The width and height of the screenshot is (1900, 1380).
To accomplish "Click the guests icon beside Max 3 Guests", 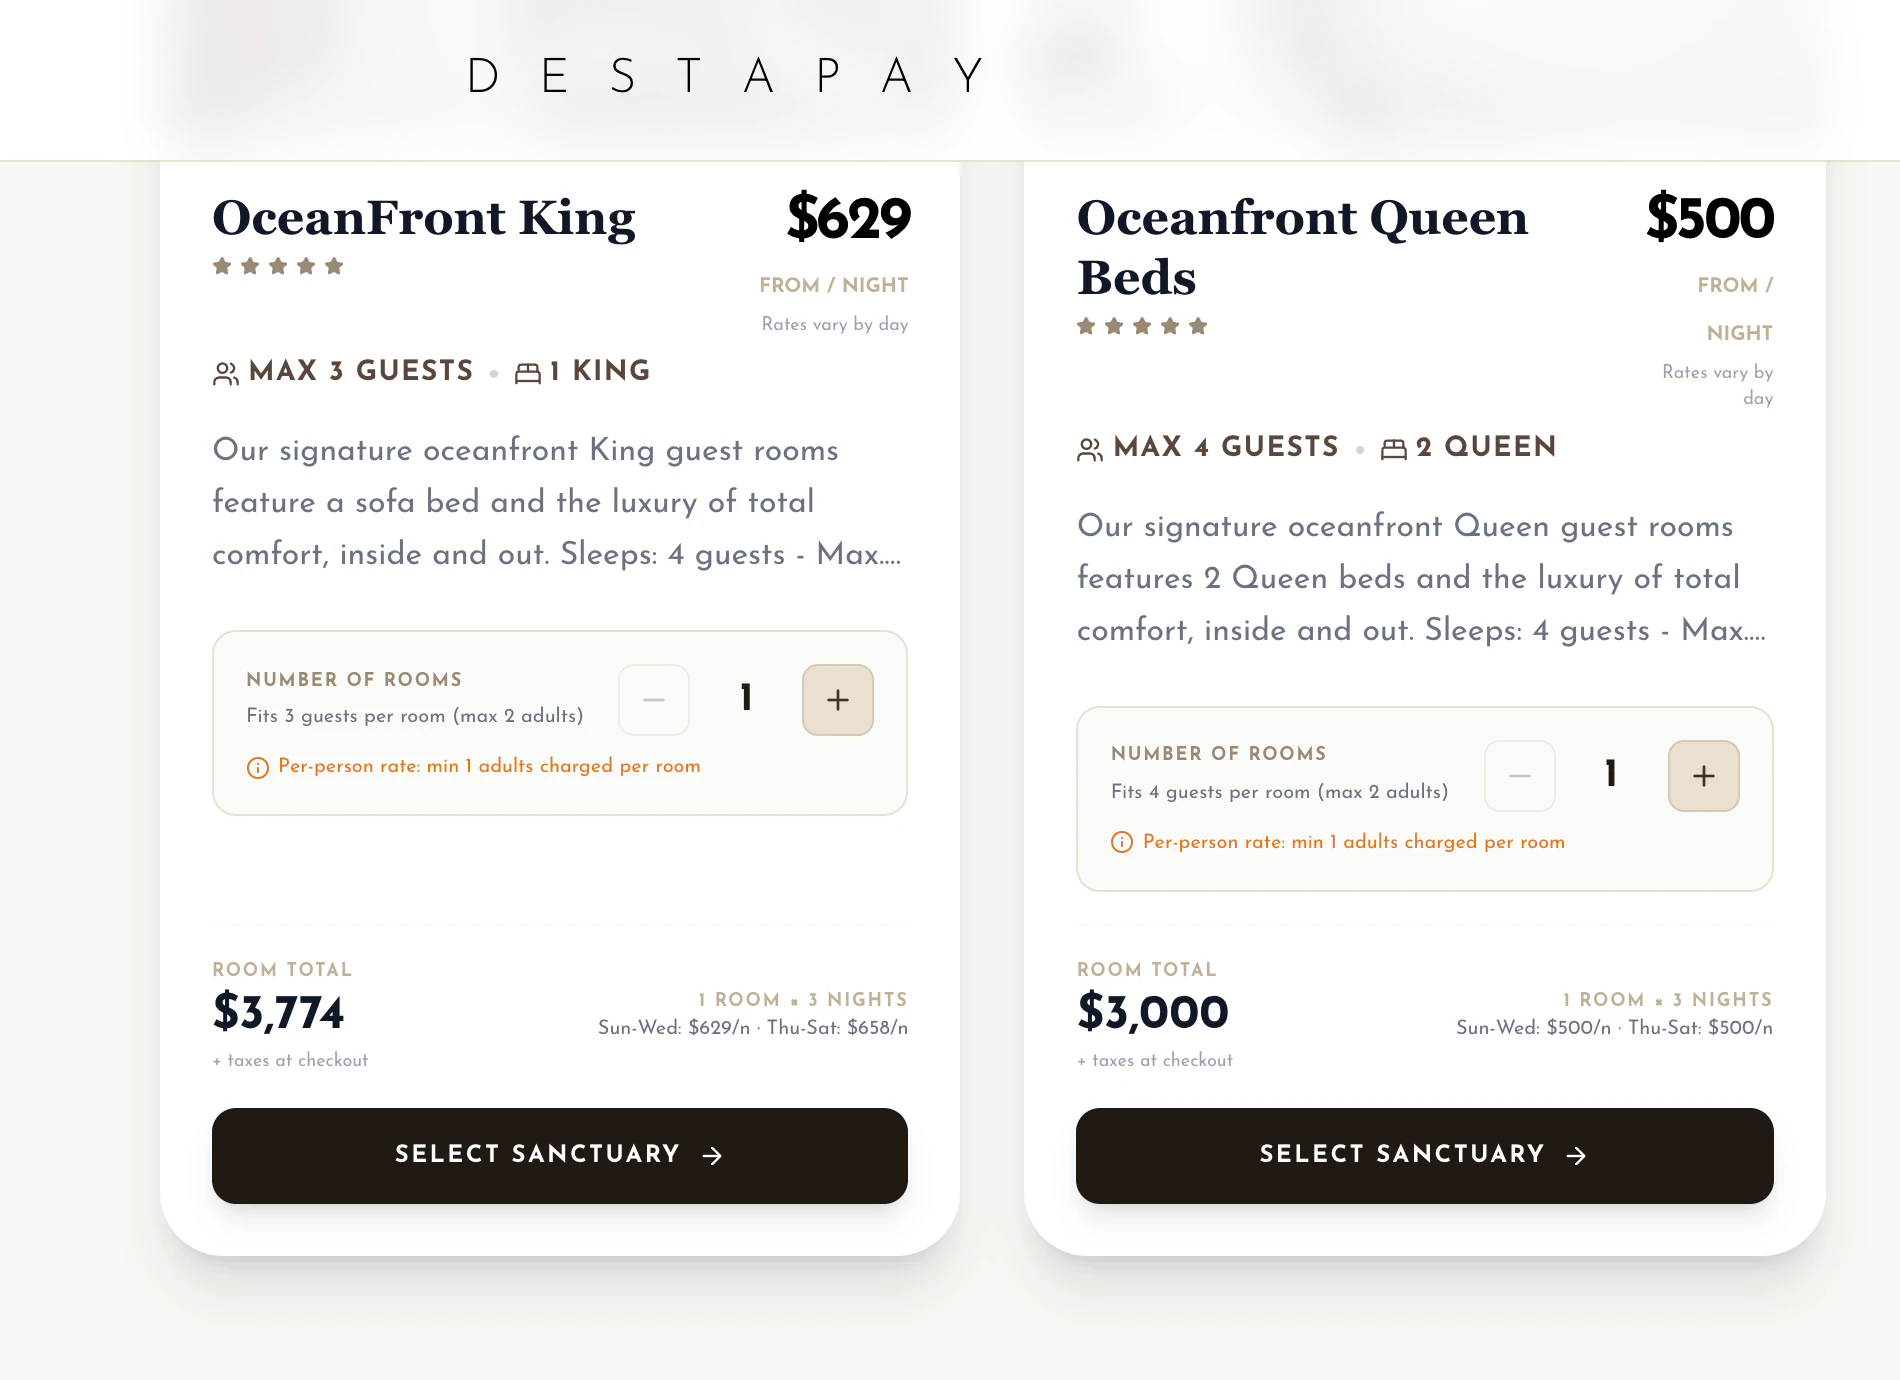I will point(226,373).
